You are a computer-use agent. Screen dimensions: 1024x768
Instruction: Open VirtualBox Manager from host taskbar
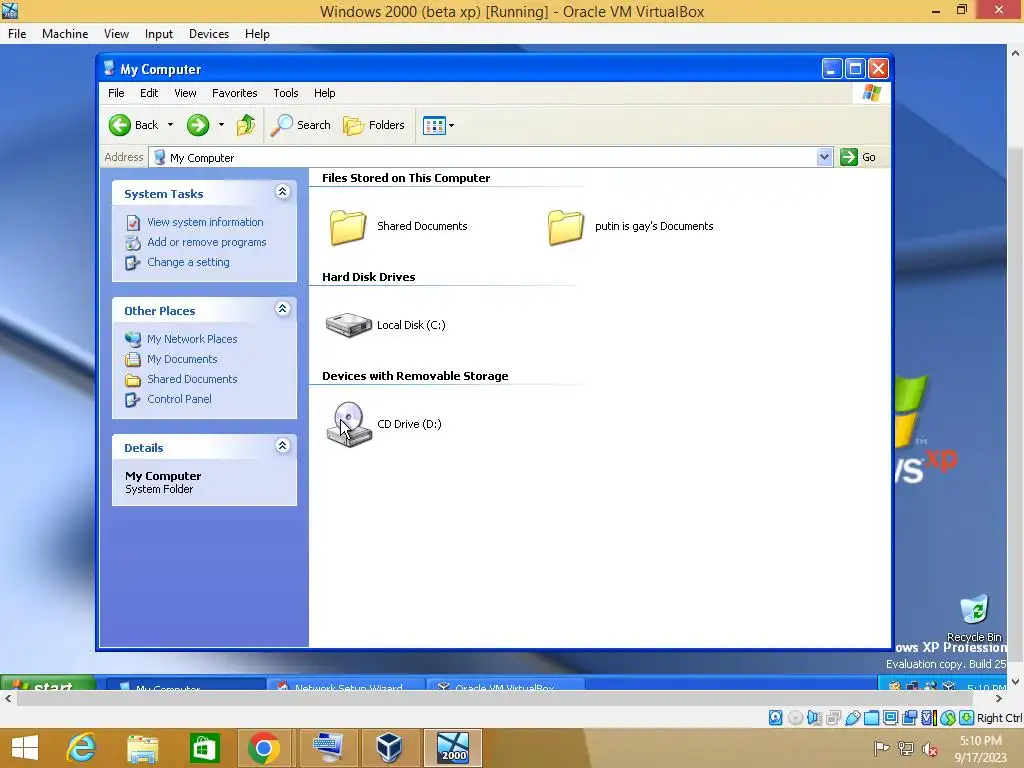(x=389, y=748)
